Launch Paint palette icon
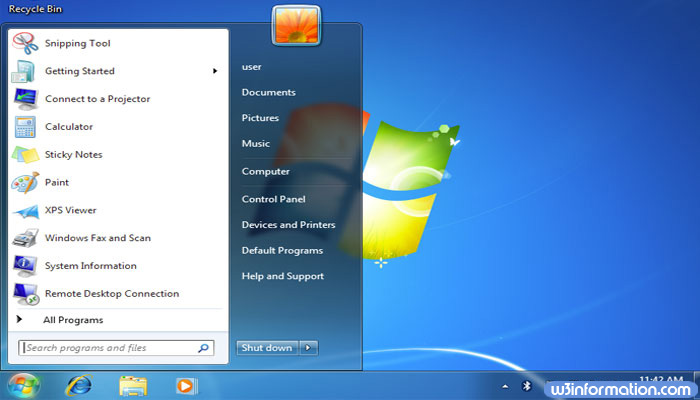The width and height of the screenshot is (700, 400). pyautogui.click(x=25, y=183)
